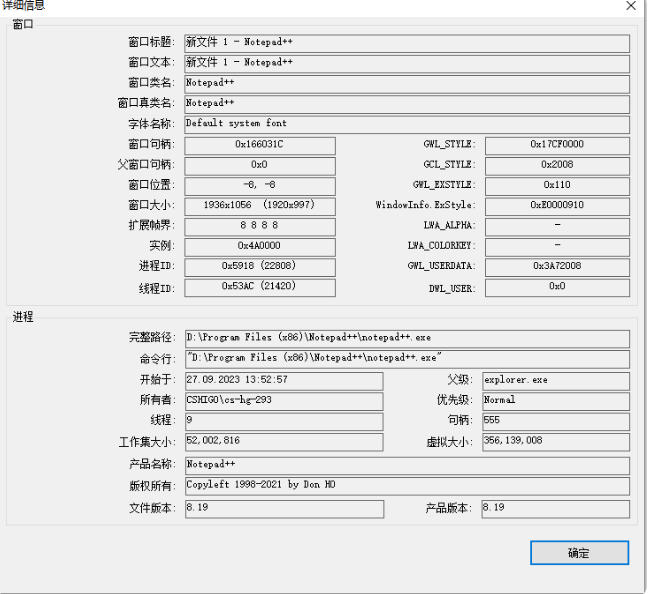Click the 开始于 date and time field
This screenshot has height=594, width=651.
(283, 381)
